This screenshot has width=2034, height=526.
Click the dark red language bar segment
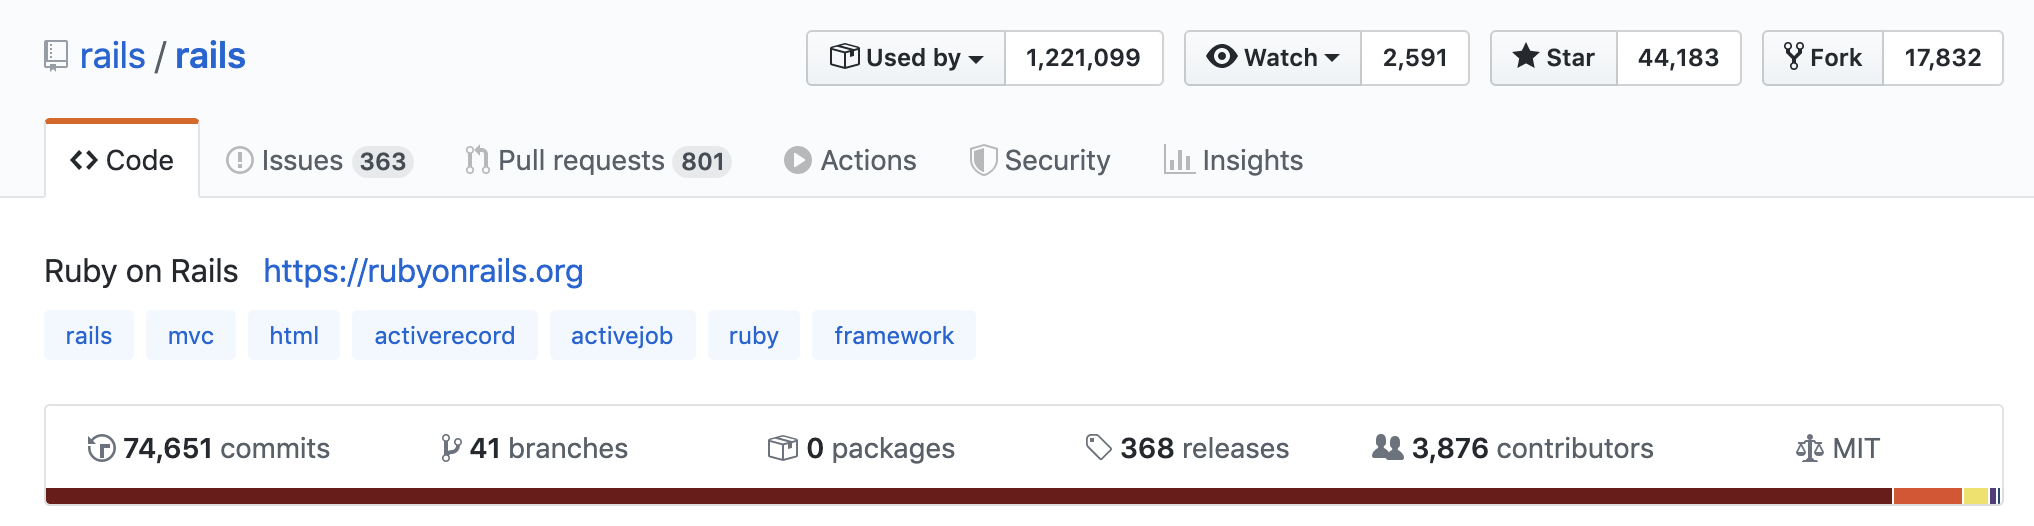pyautogui.click(x=968, y=496)
